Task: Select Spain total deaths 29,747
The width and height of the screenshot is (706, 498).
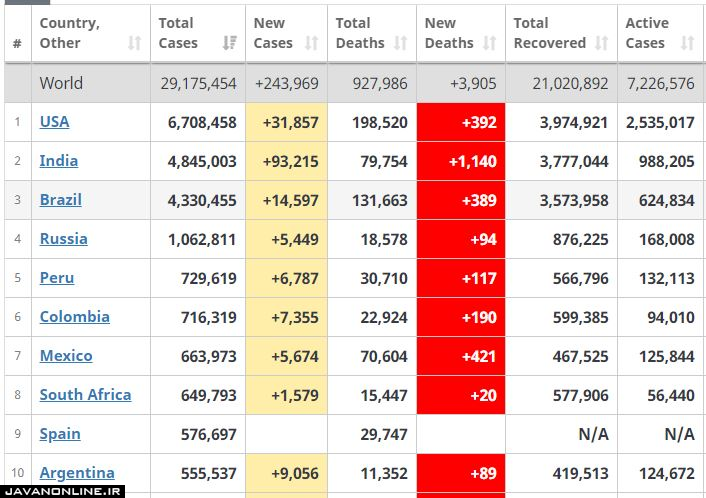Action: [x=384, y=435]
